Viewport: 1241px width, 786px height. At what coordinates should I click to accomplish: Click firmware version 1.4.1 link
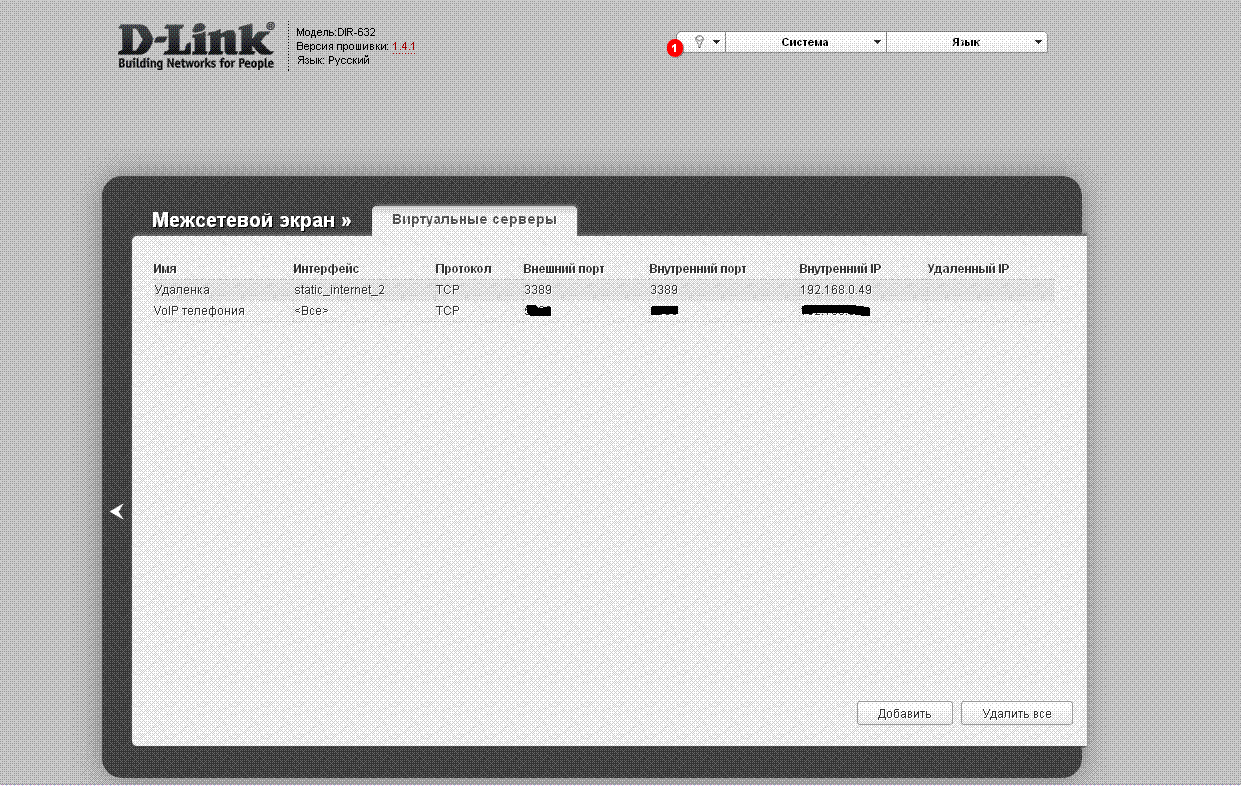point(403,46)
